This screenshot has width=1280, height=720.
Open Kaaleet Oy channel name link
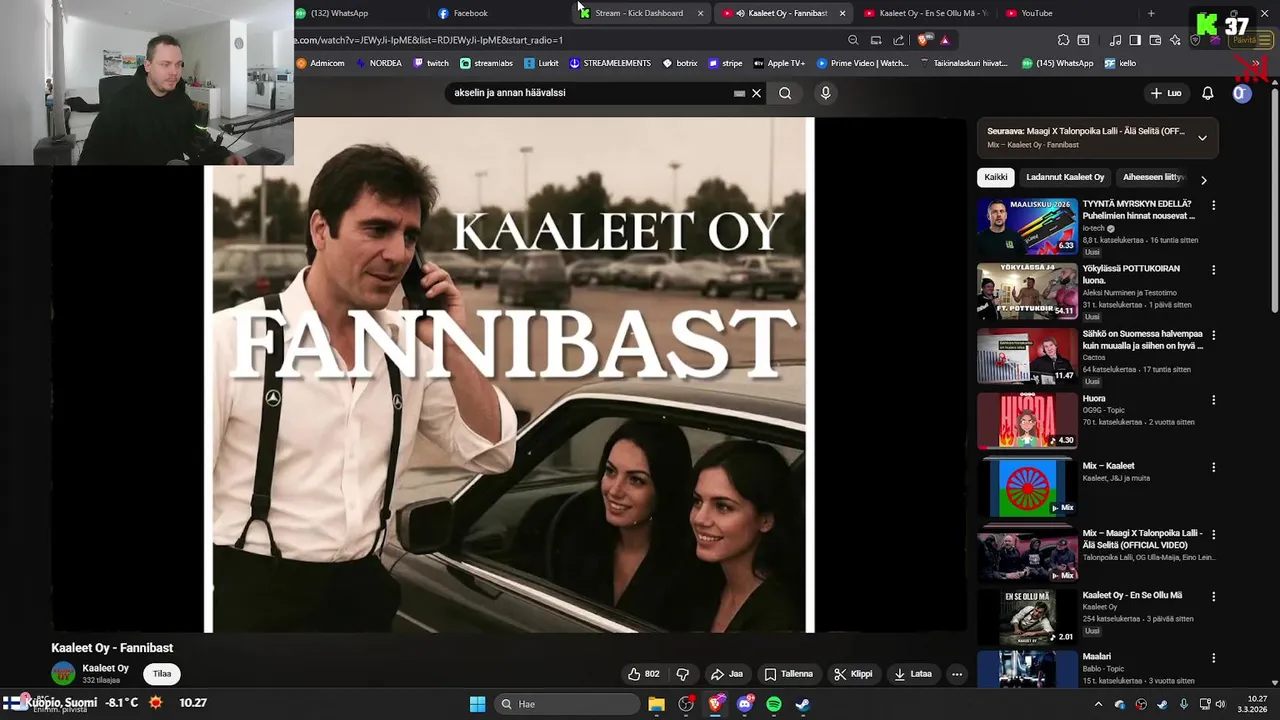tap(105, 668)
